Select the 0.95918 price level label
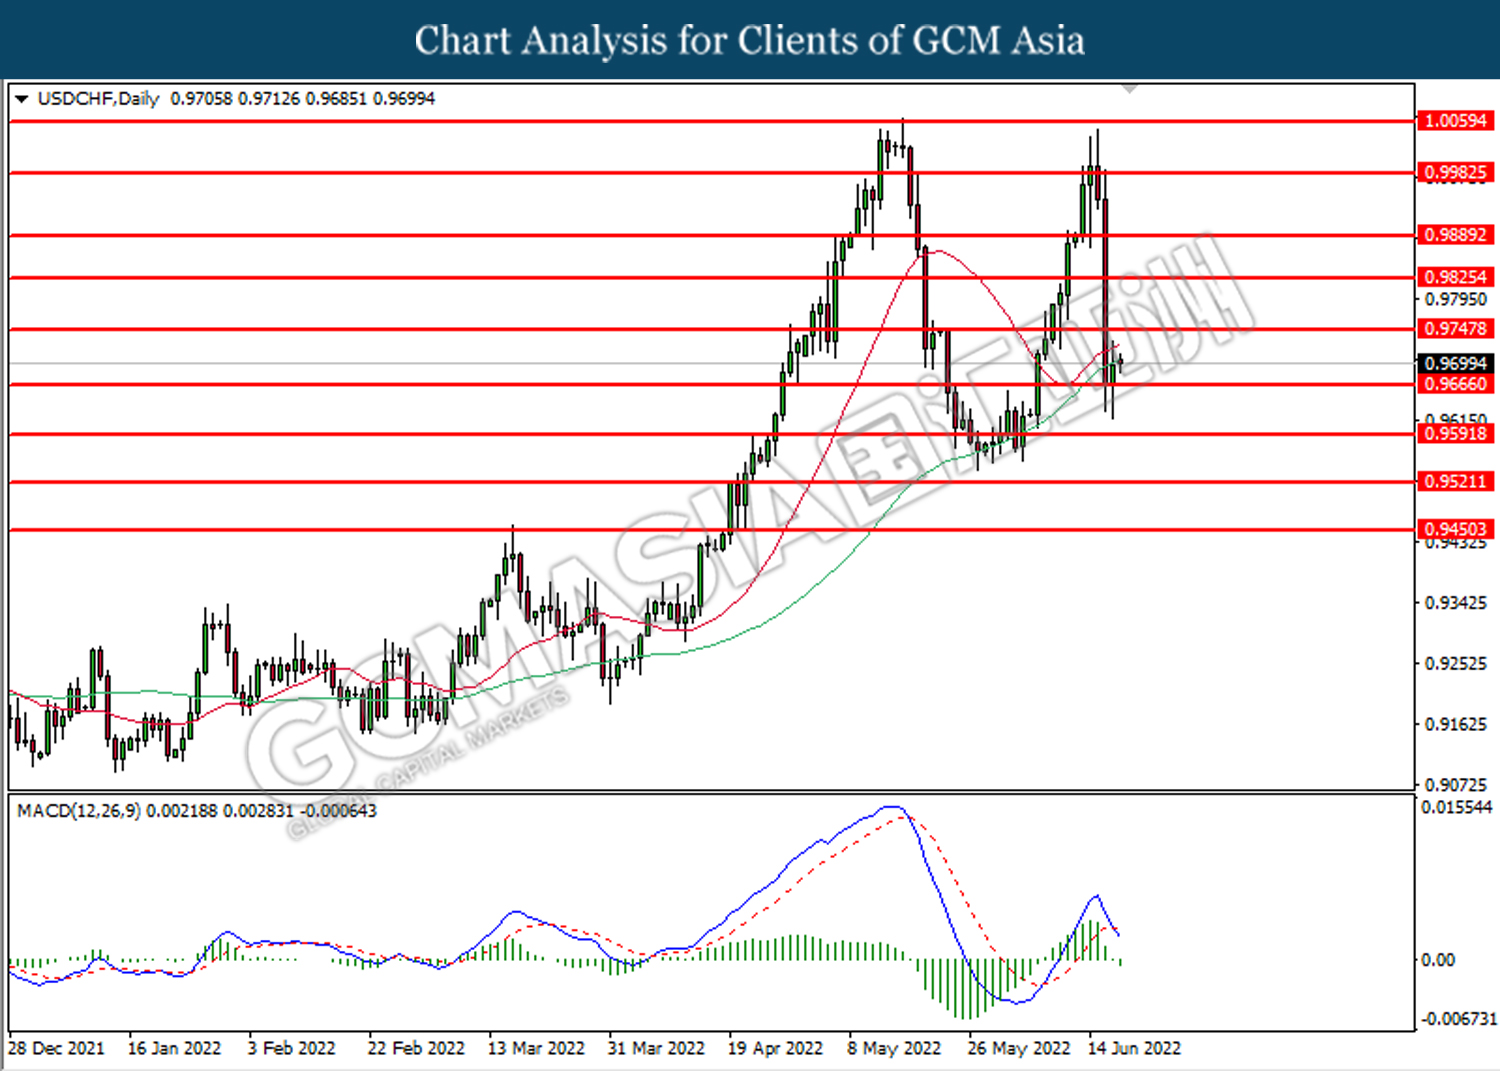The height and width of the screenshot is (1071, 1500). point(1455,434)
